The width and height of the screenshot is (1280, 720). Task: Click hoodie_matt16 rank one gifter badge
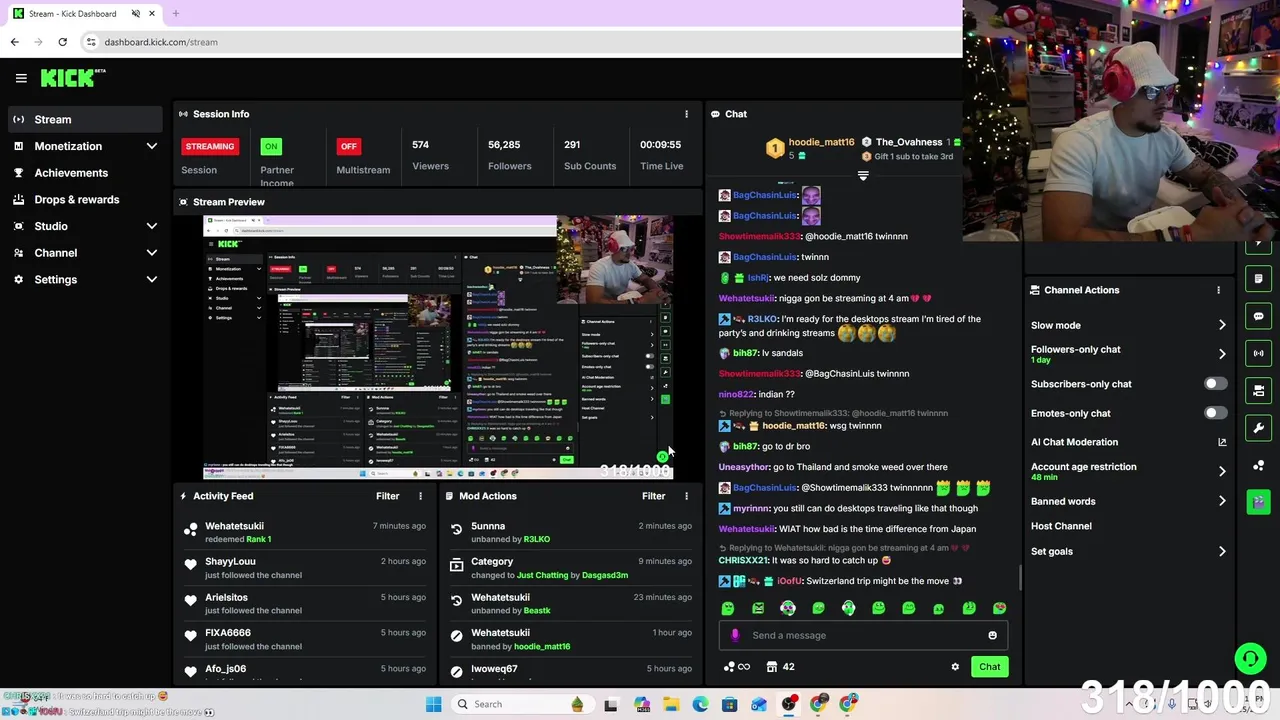775,148
